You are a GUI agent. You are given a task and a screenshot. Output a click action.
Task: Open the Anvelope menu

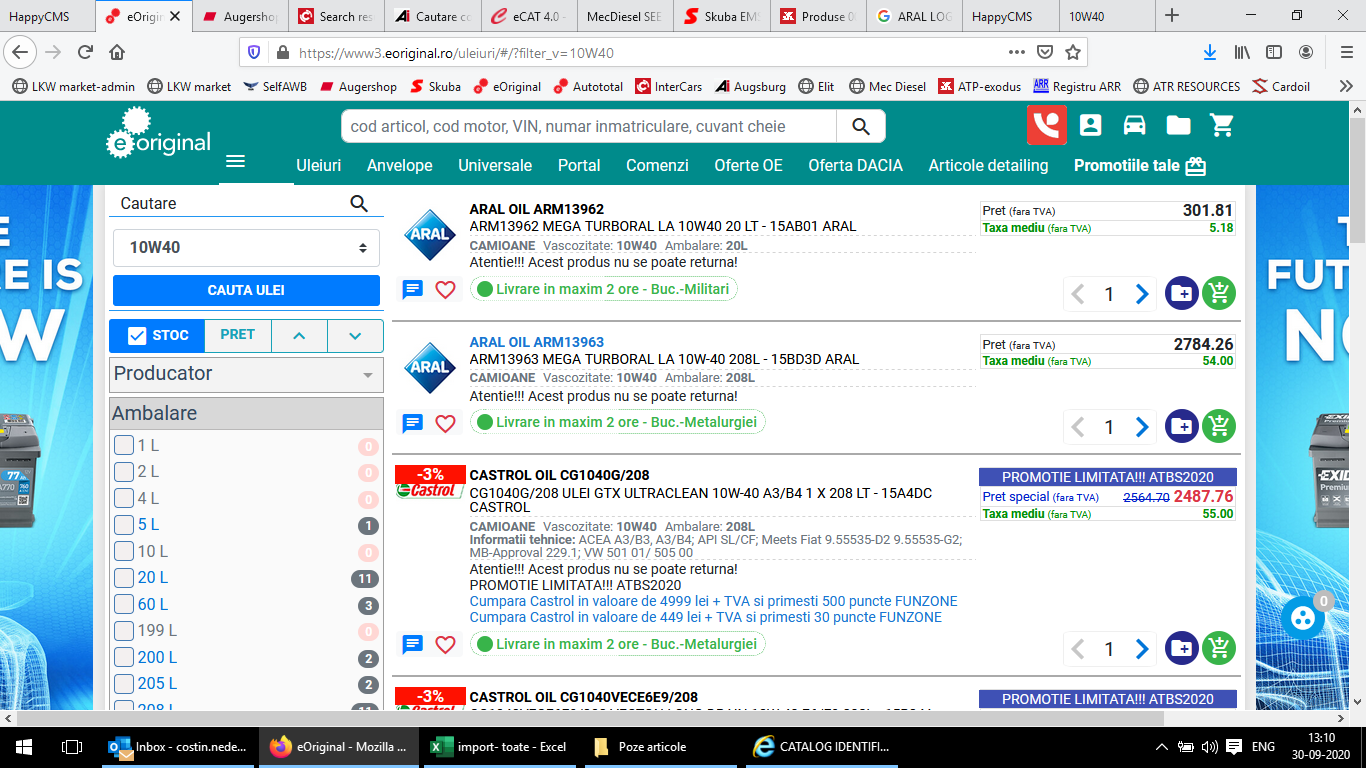tap(400, 165)
